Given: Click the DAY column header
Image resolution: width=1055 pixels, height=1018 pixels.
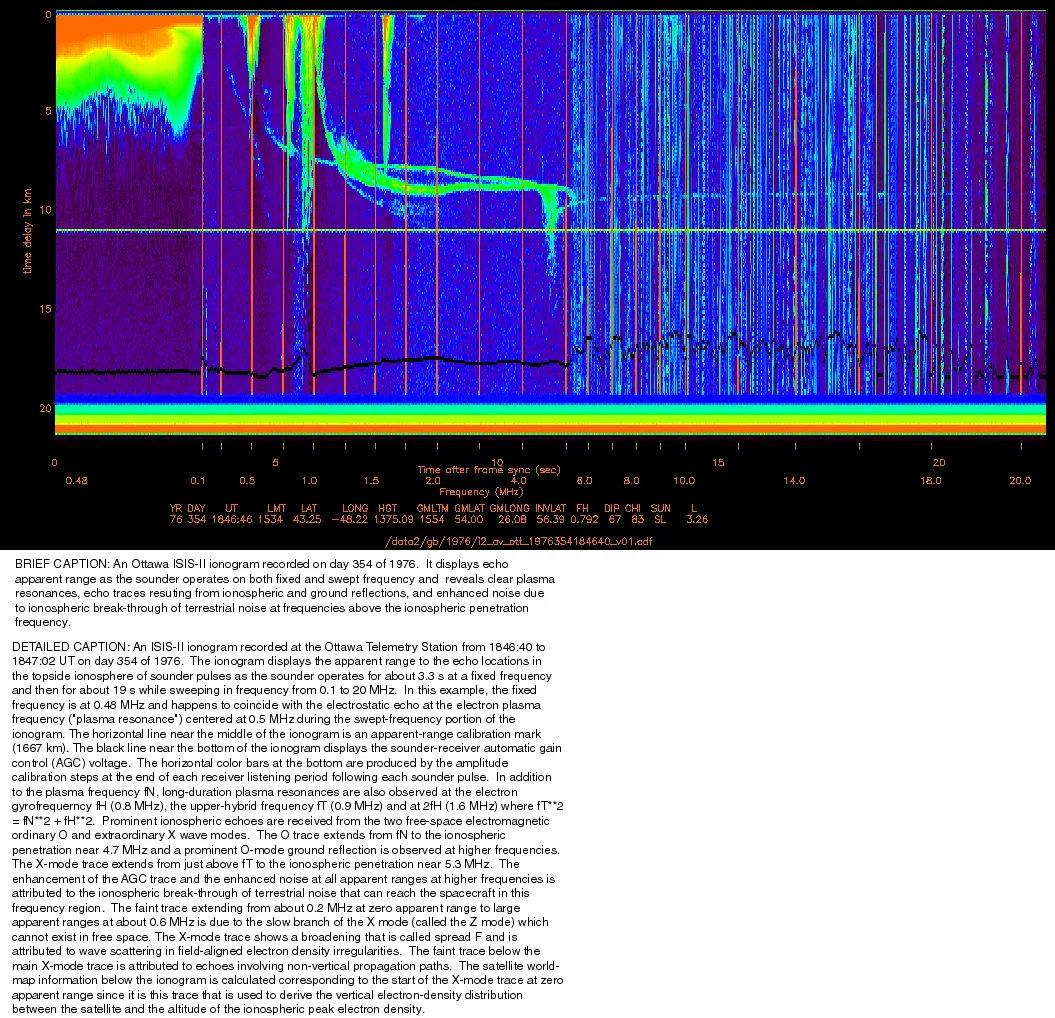Looking at the screenshot, I should (x=196, y=508).
